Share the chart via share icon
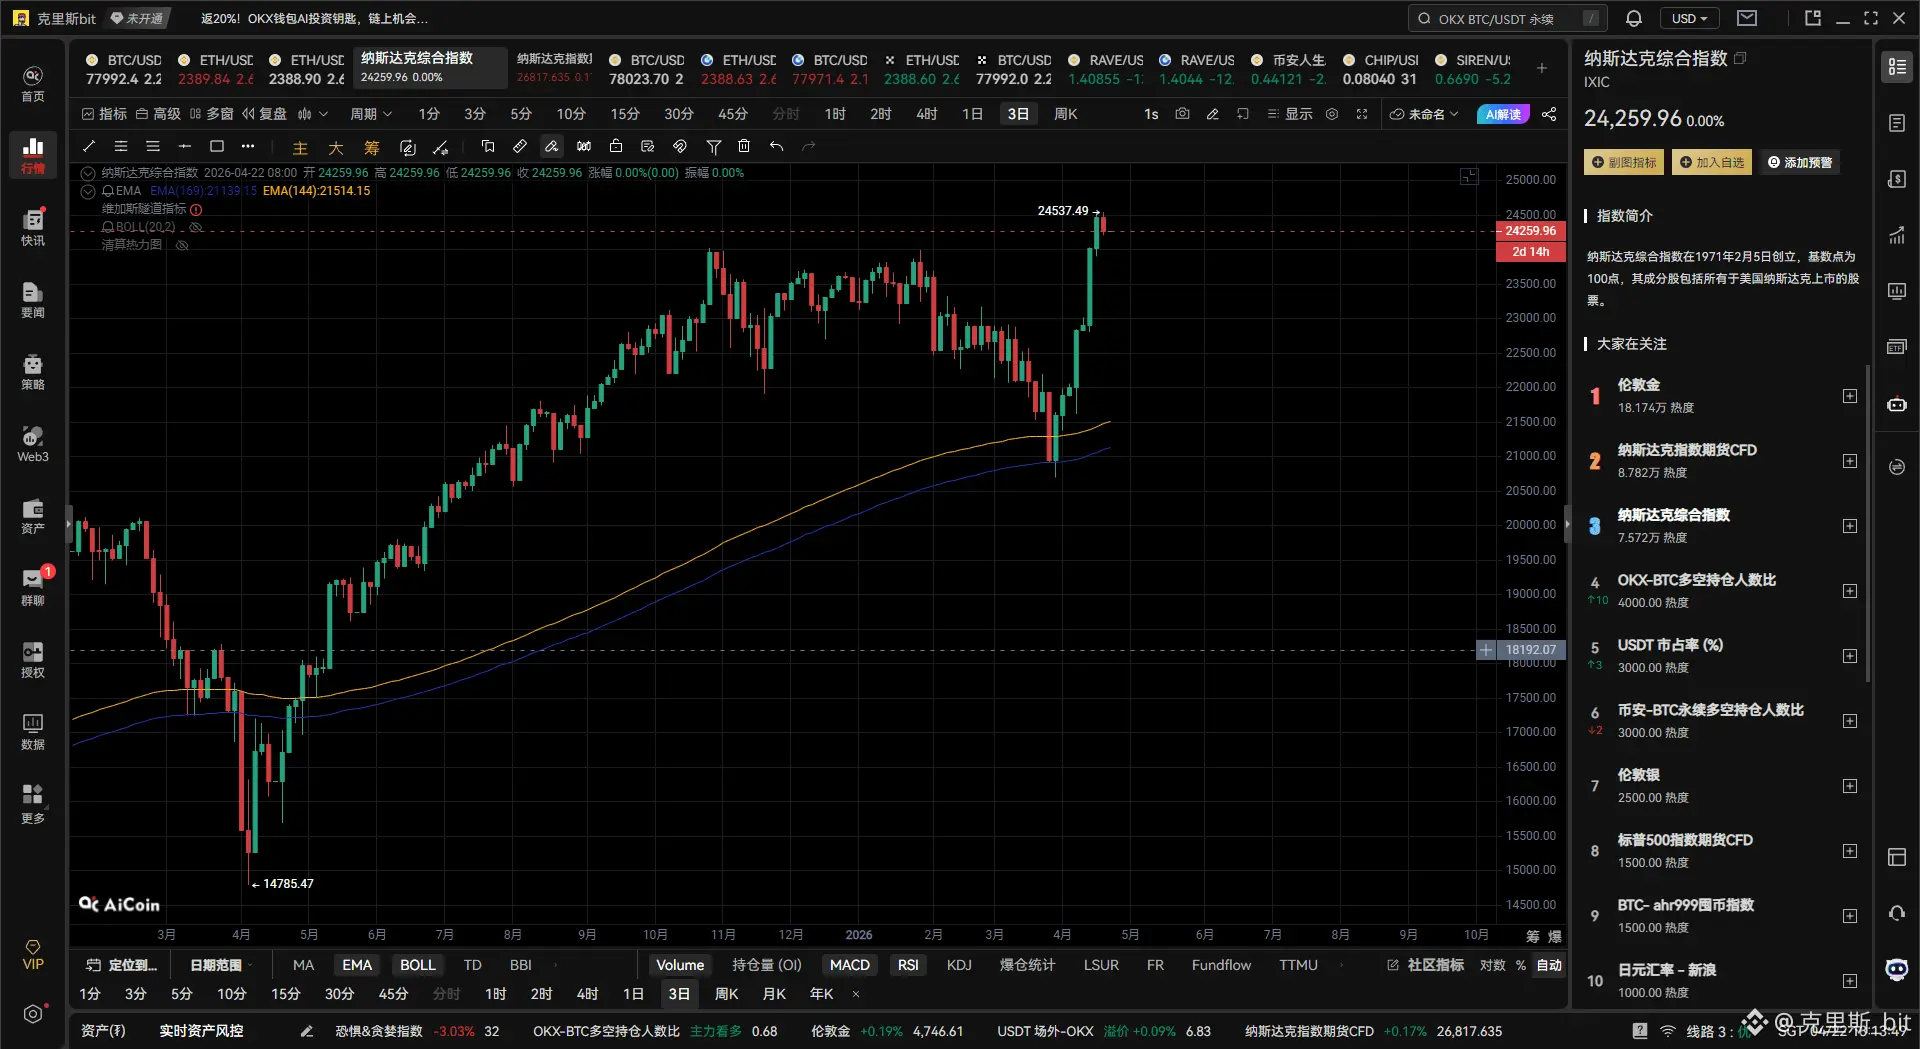This screenshot has height=1049, width=1920. [x=1549, y=114]
